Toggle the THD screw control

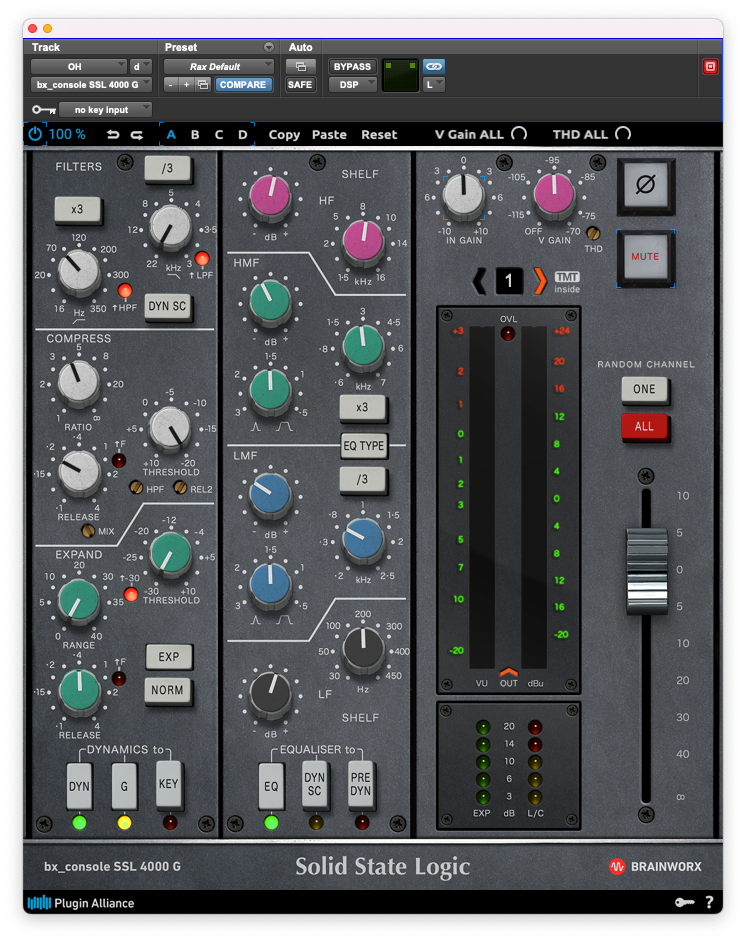tap(593, 233)
